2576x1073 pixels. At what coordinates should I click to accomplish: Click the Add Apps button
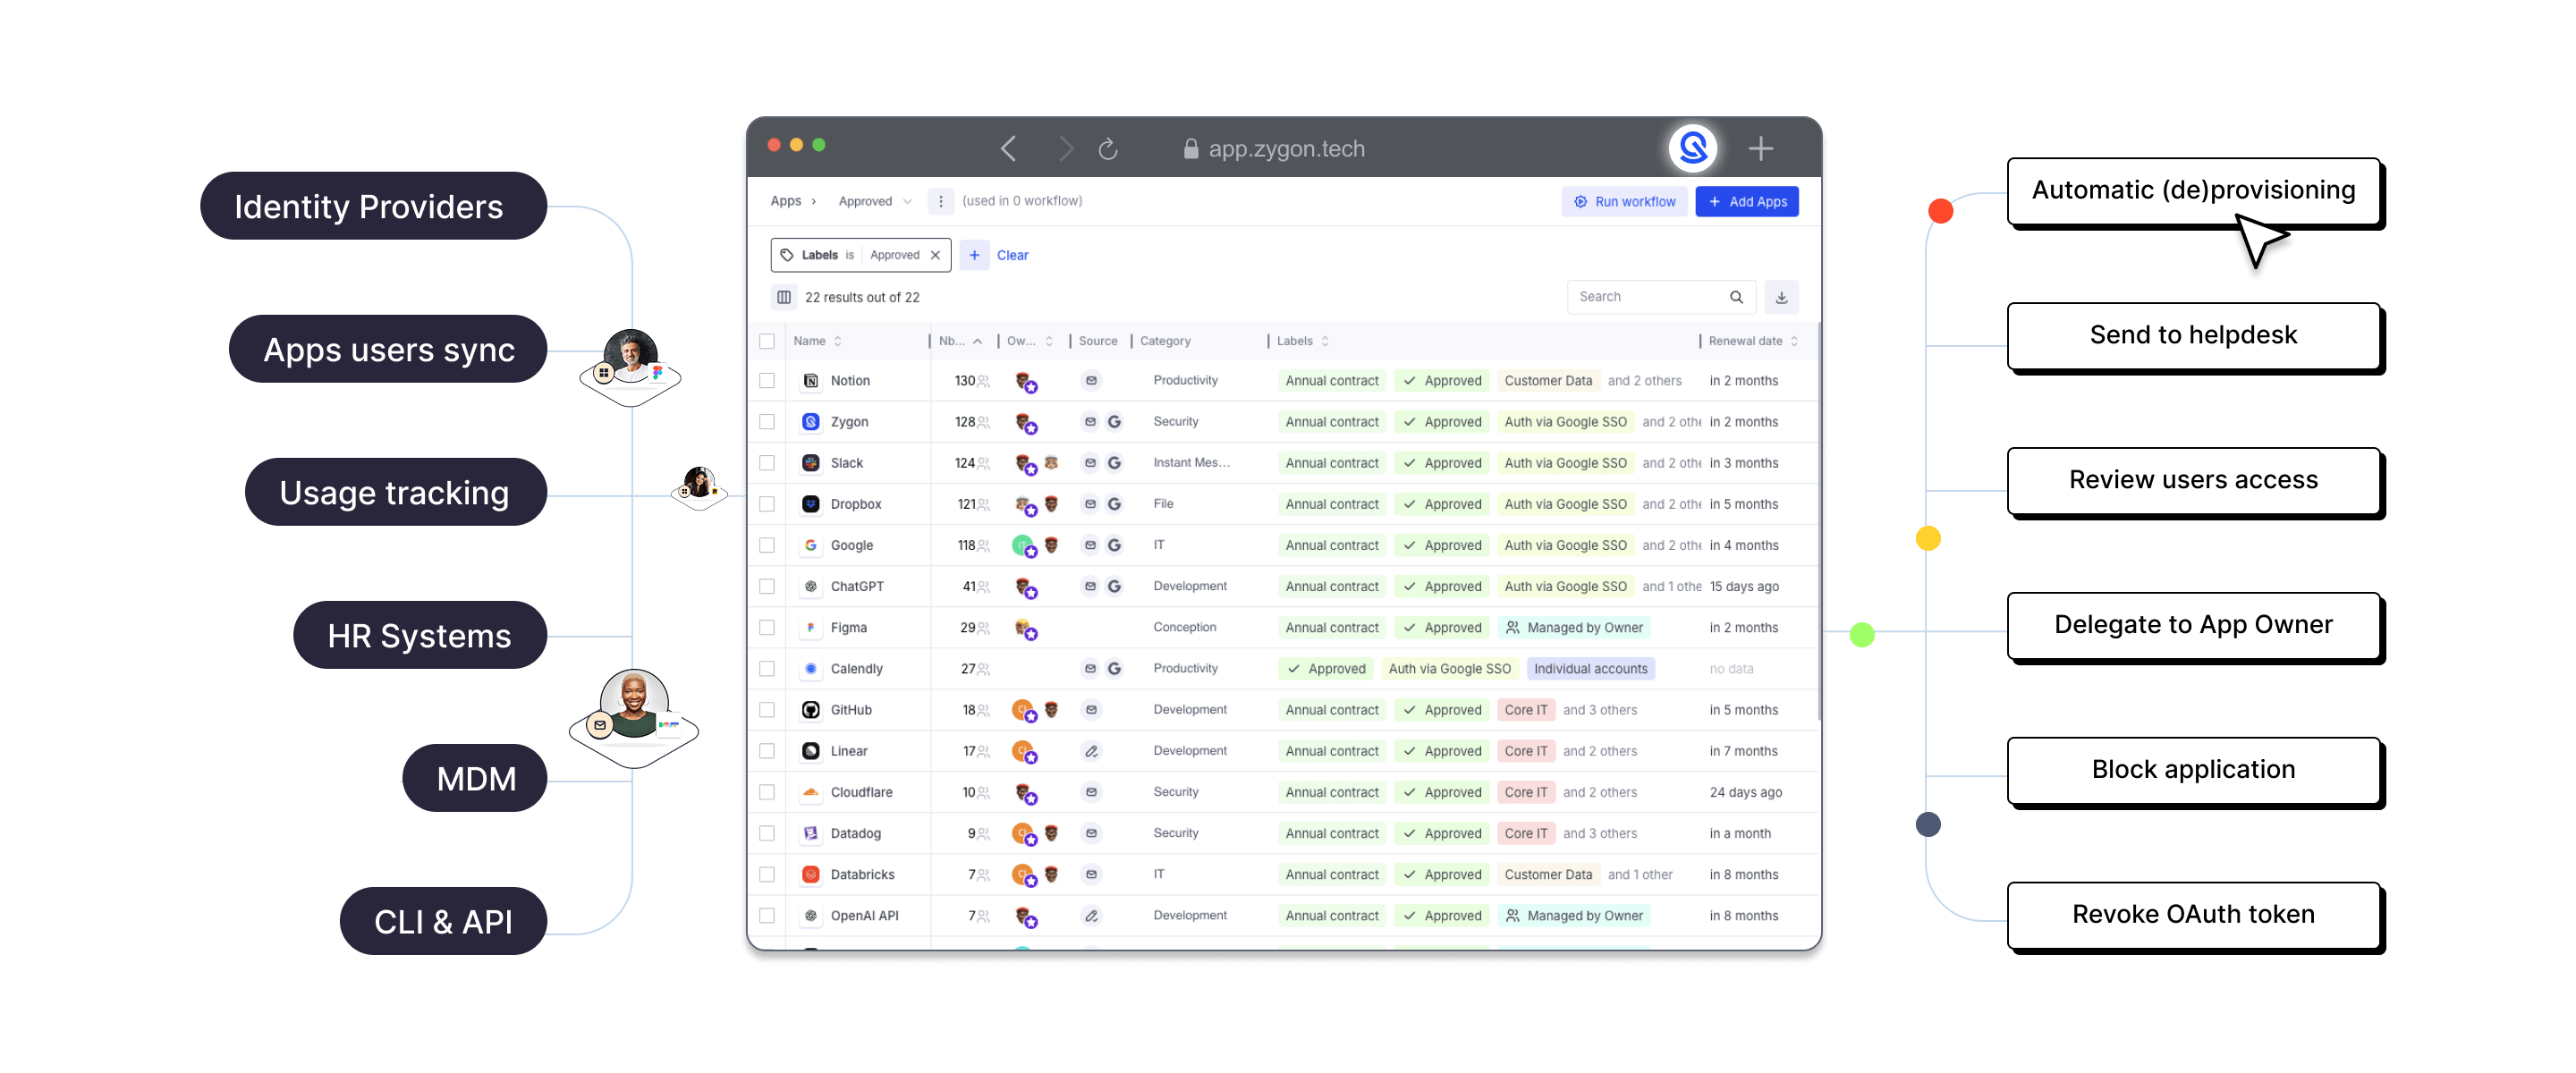point(1747,201)
